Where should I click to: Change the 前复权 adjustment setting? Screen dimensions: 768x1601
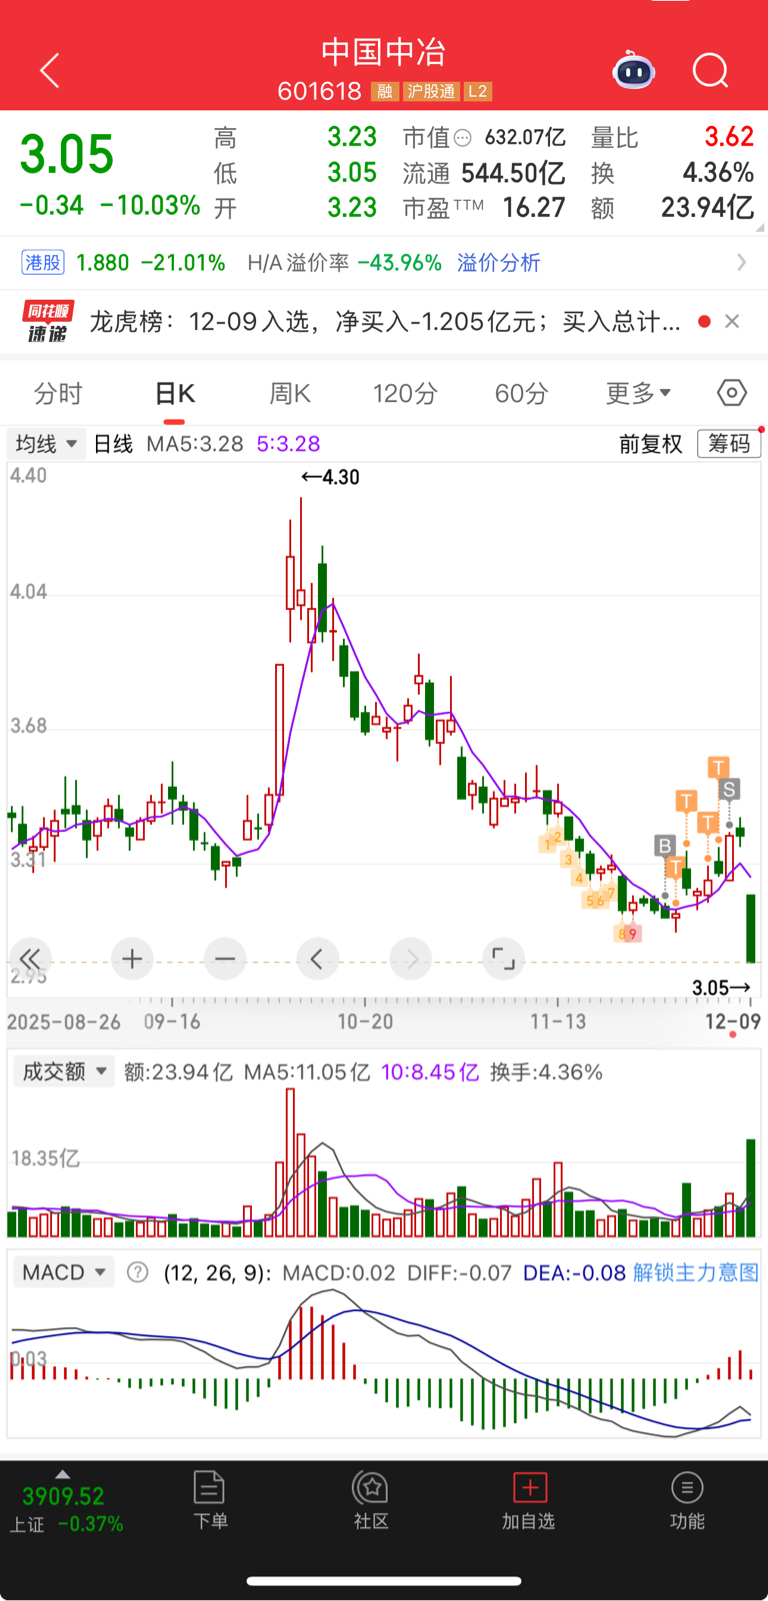pyautogui.click(x=651, y=444)
